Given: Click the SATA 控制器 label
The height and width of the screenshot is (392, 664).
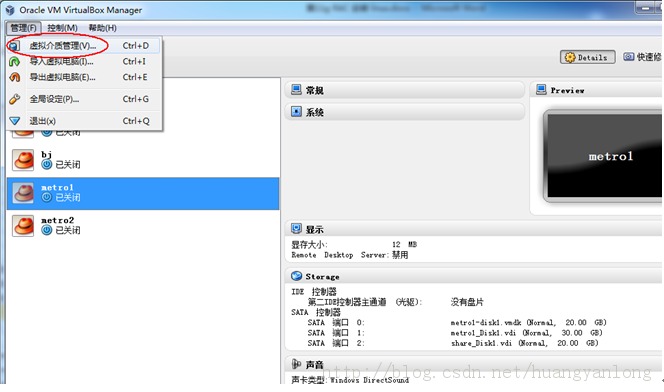Looking at the screenshot, I should click(x=316, y=312).
